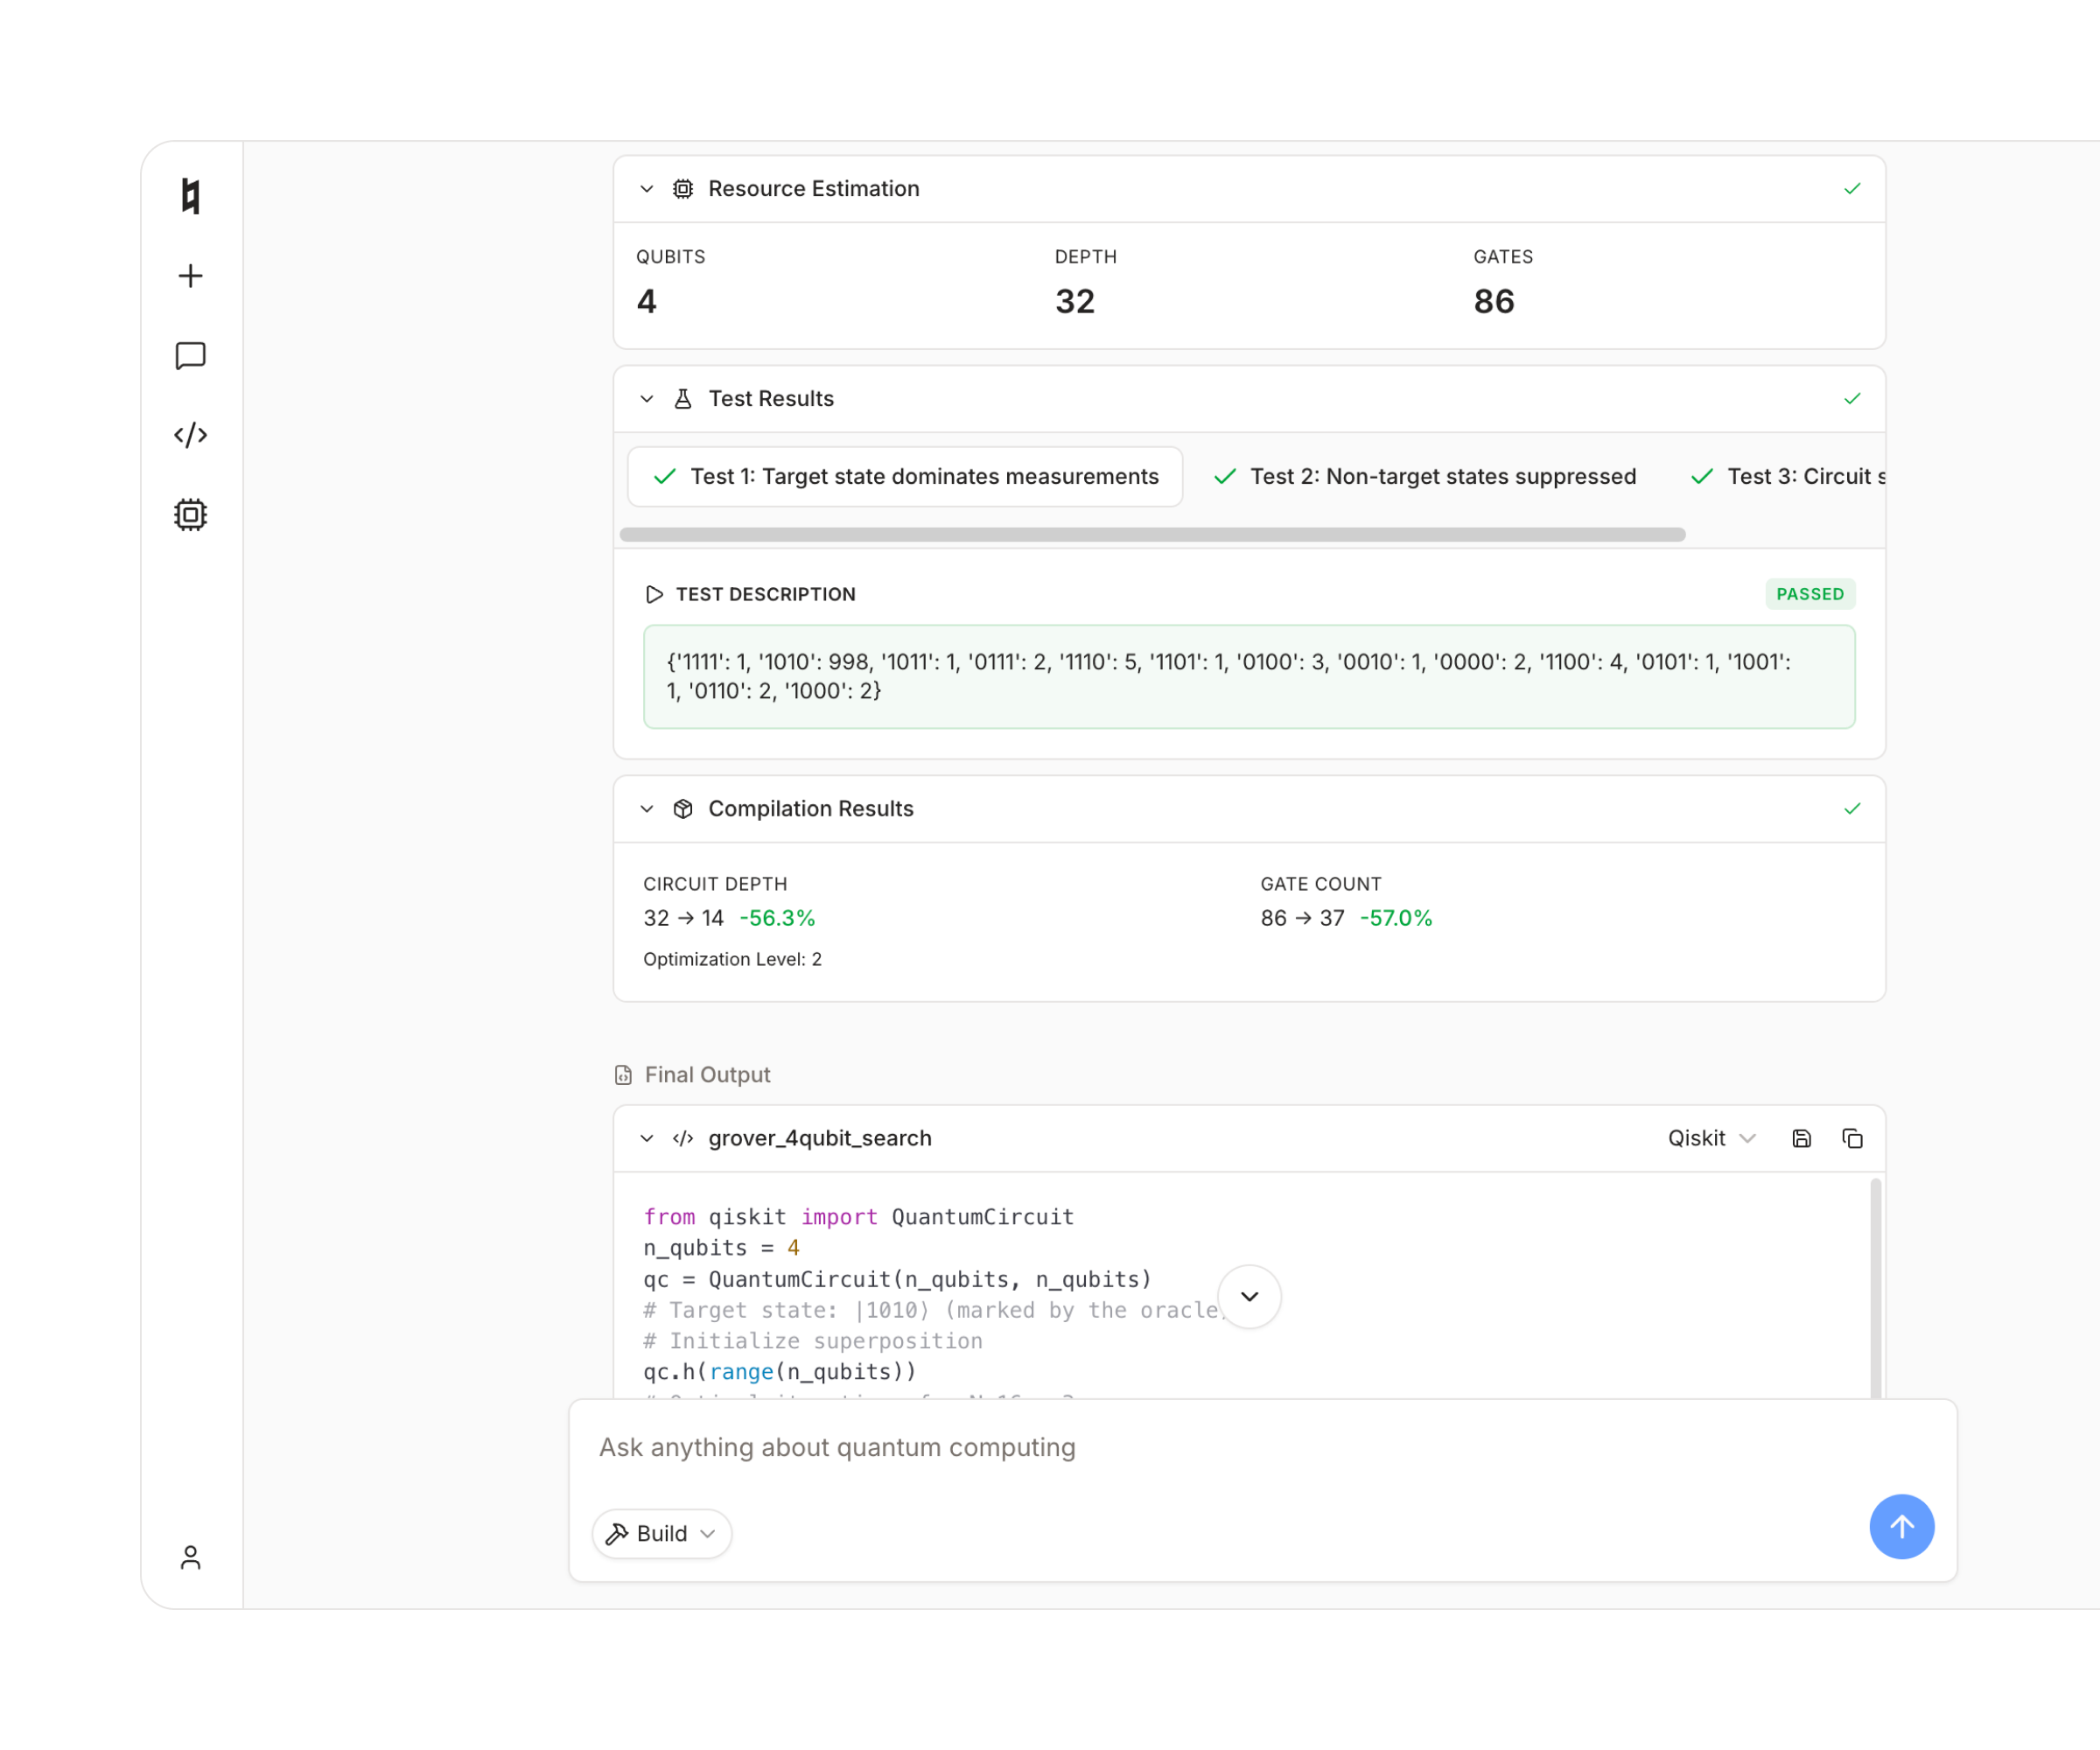Open a new chat with the plus icon

point(190,276)
